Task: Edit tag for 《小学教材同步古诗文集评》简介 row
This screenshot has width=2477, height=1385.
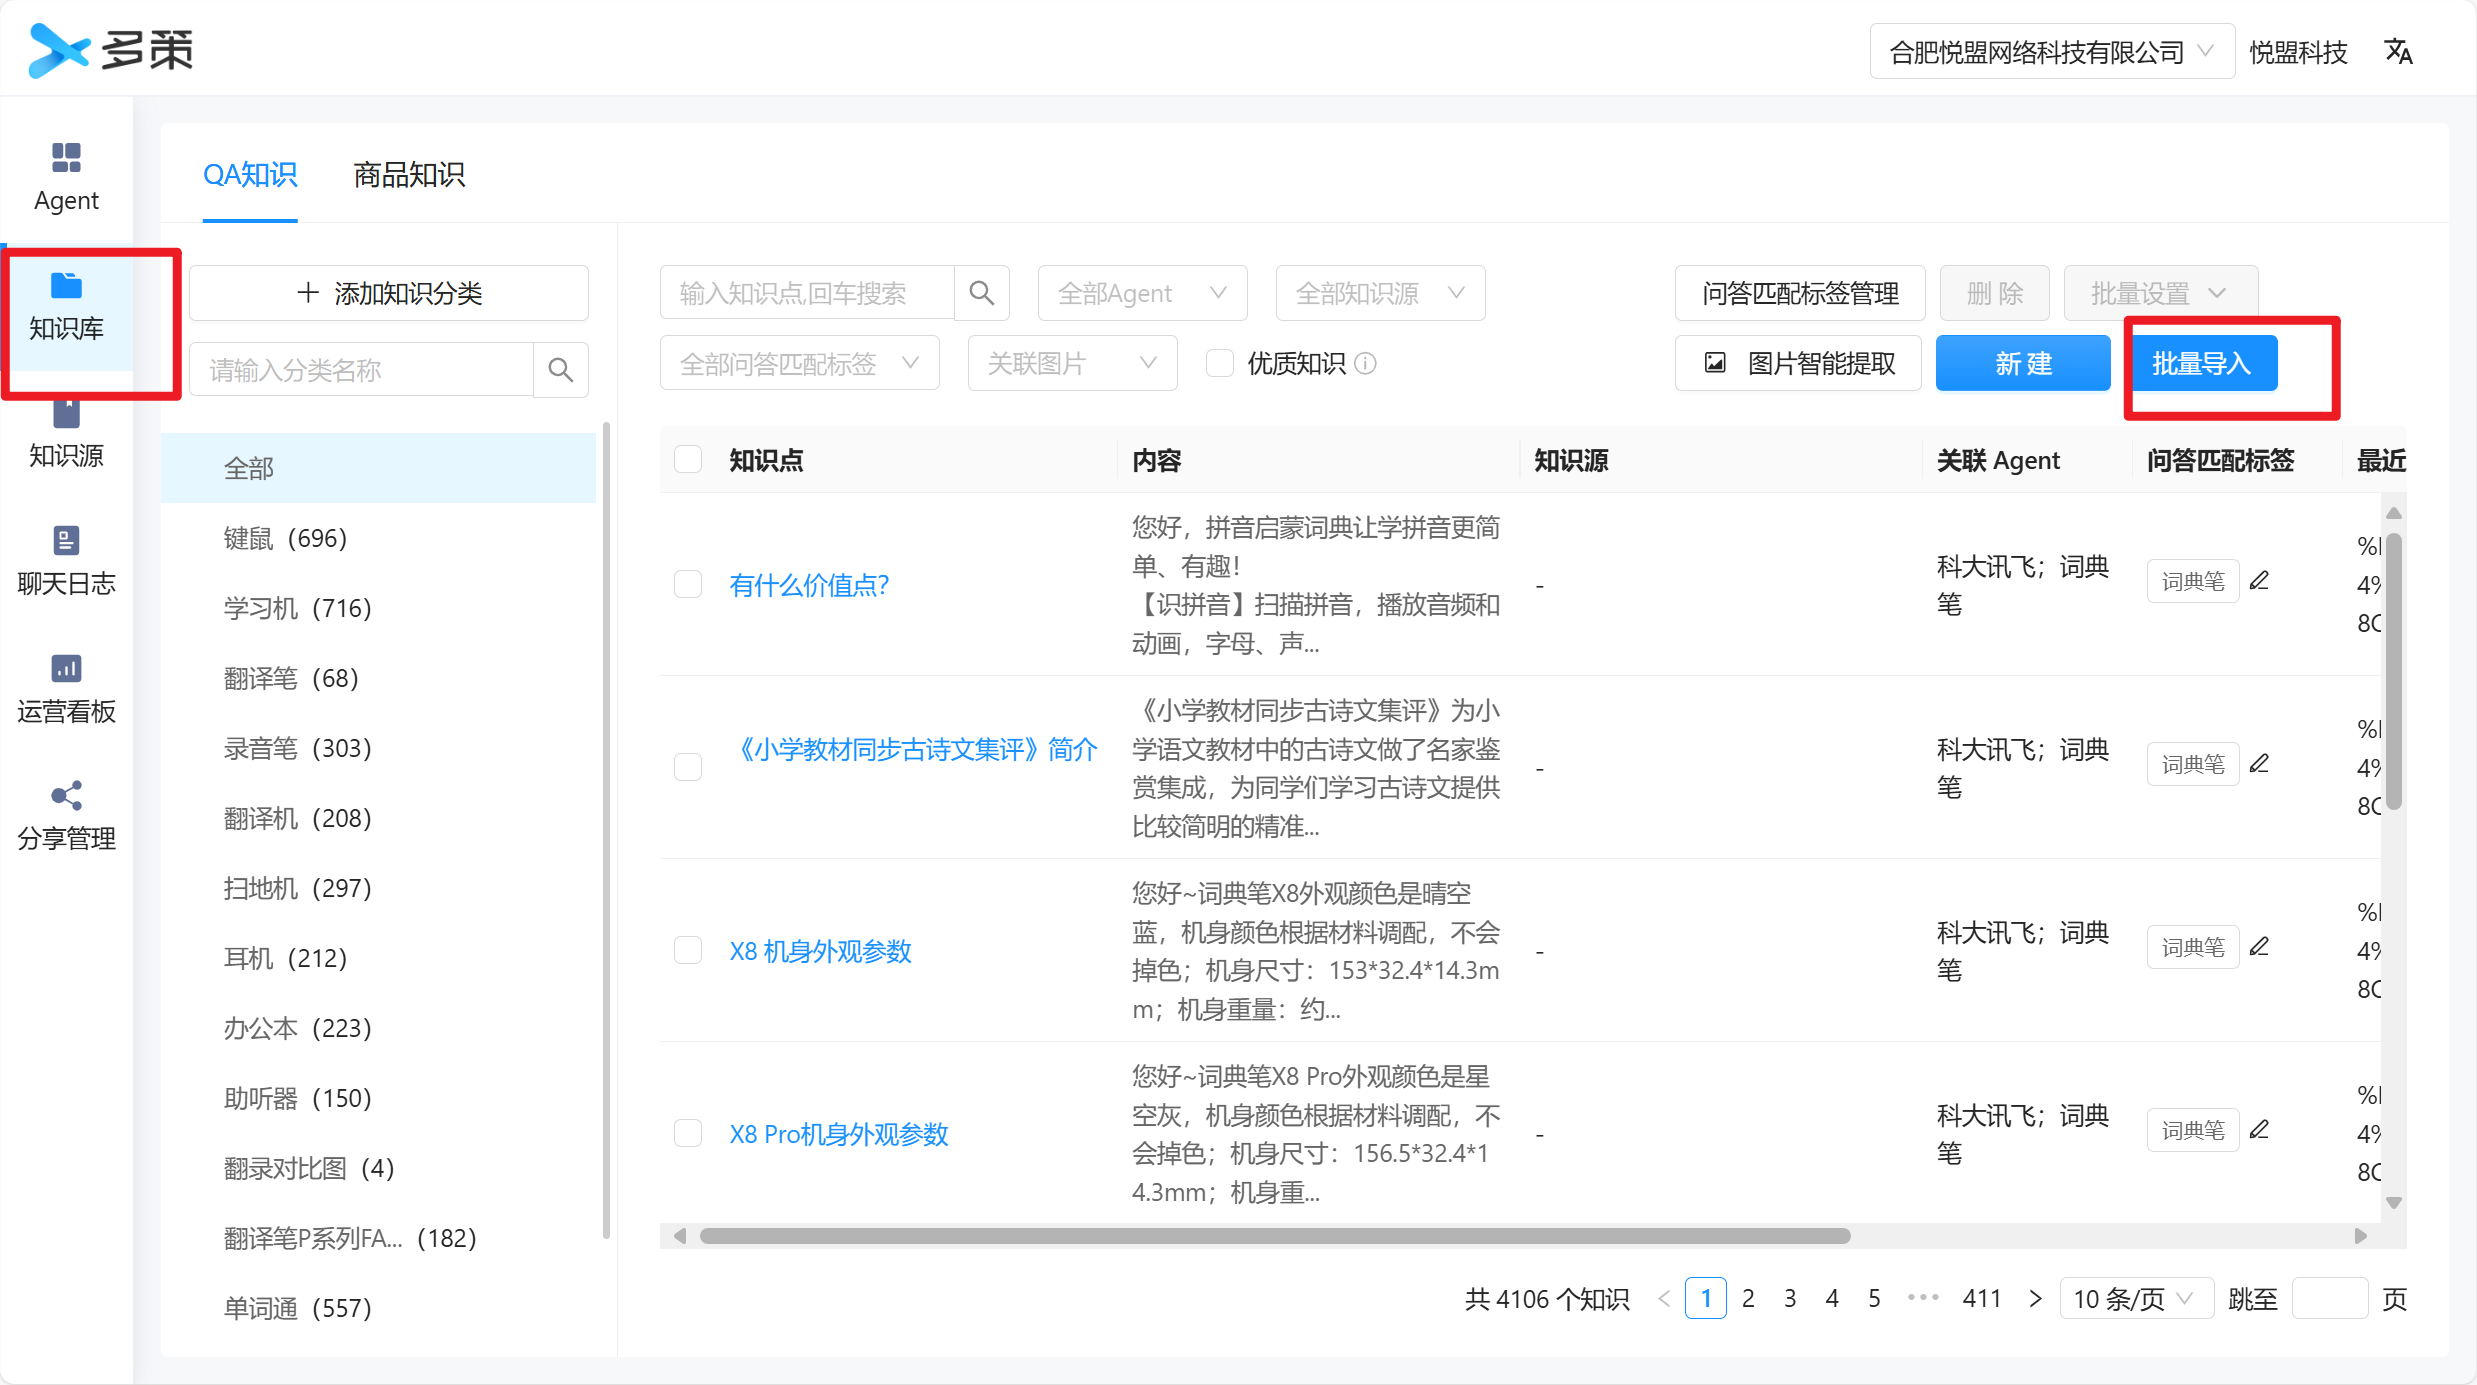Action: [x=2259, y=764]
